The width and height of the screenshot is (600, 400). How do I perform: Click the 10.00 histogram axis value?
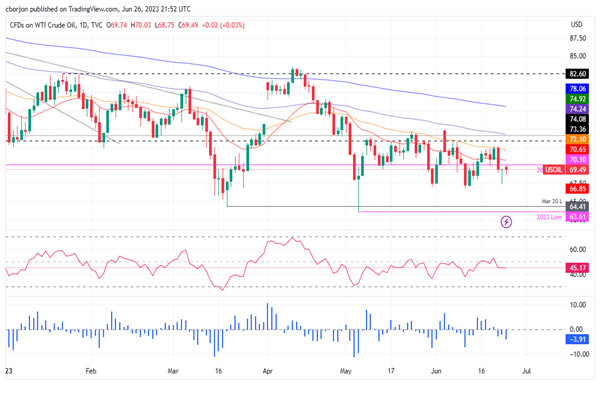click(x=578, y=305)
